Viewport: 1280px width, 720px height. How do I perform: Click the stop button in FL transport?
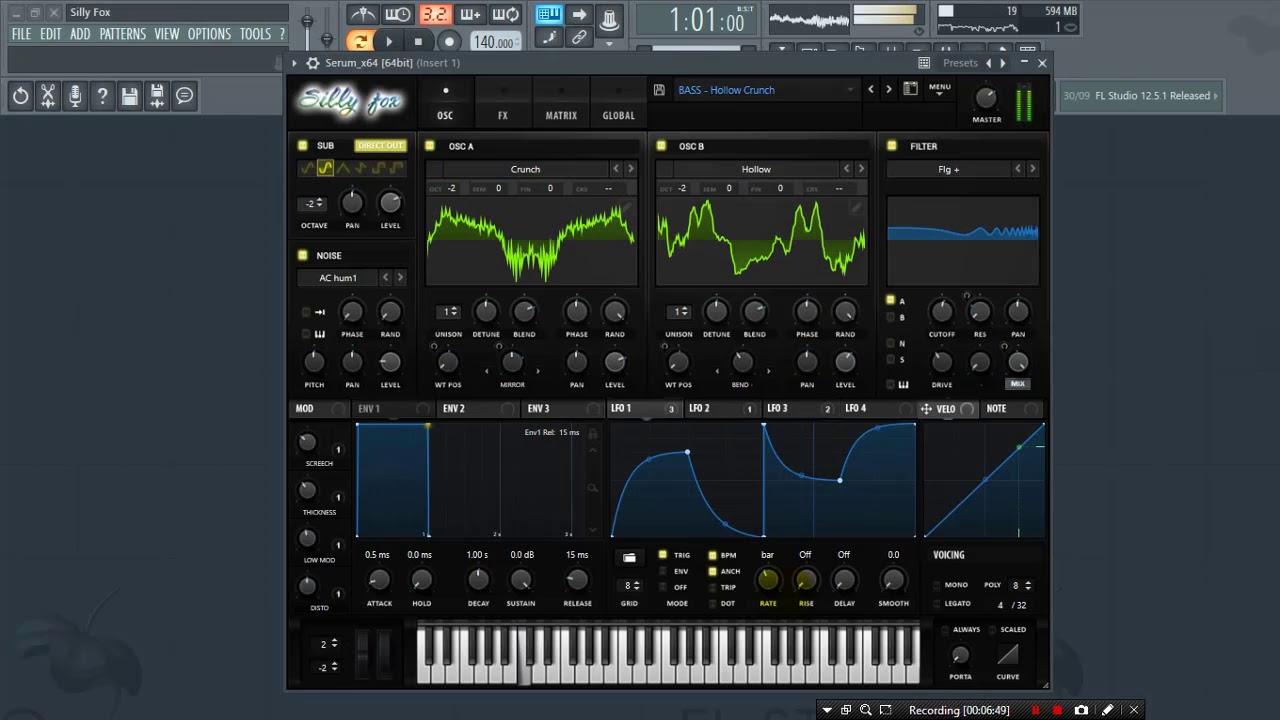[x=418, y=41]
